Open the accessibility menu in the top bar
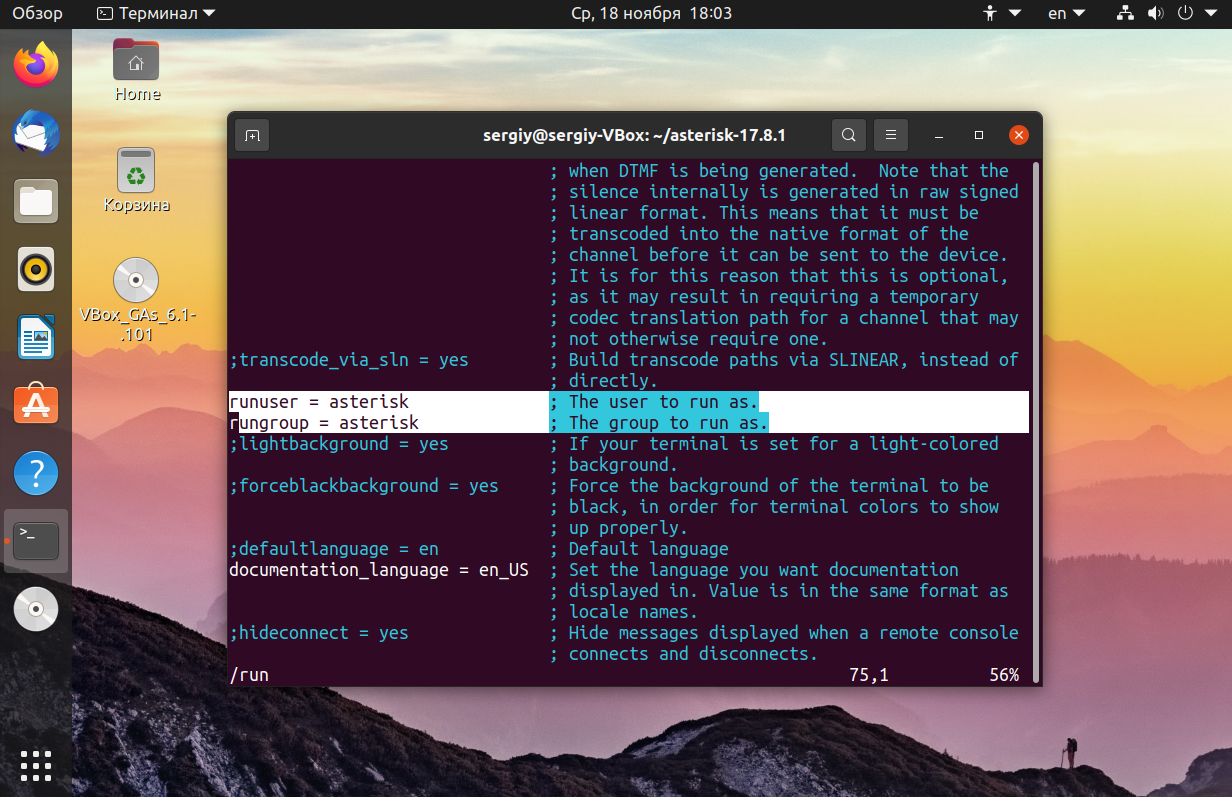This screenshot has width=1232, height=797. [1001, 13]
